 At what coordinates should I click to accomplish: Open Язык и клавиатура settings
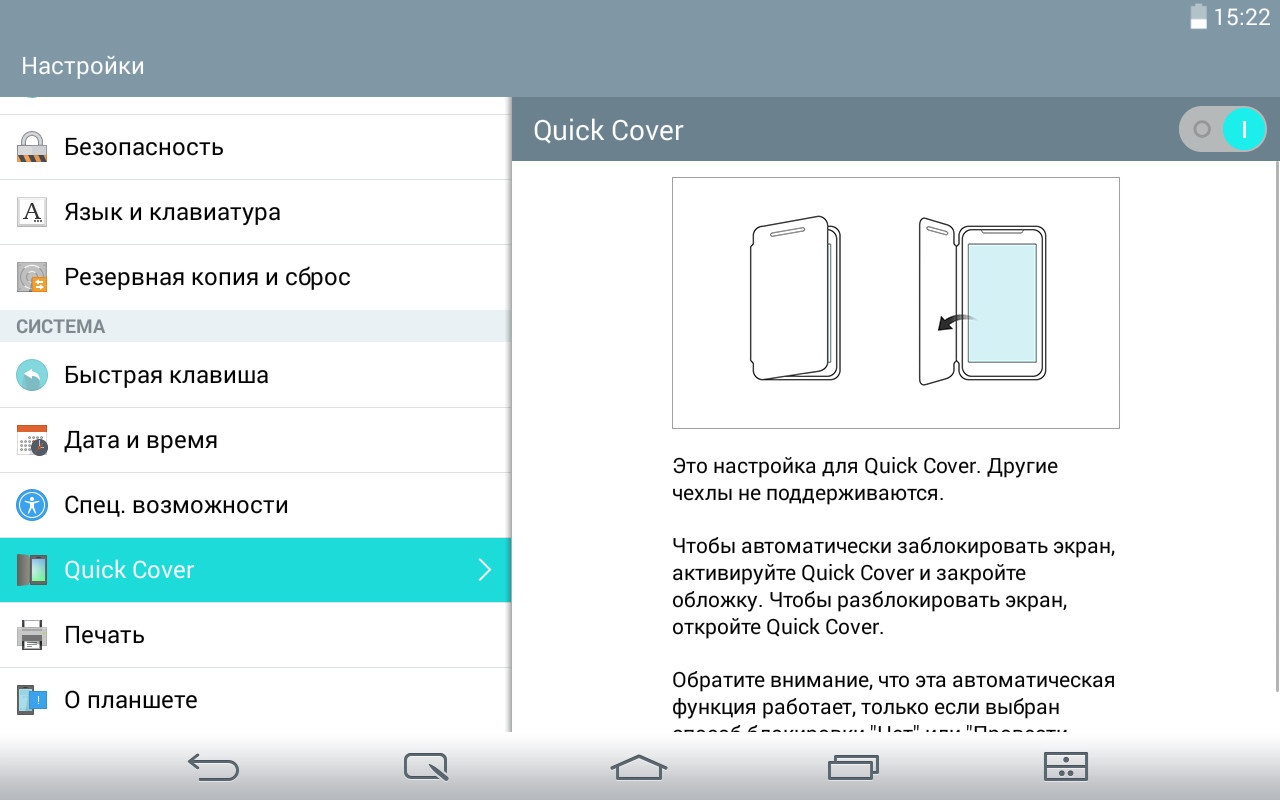click(172, 212)
